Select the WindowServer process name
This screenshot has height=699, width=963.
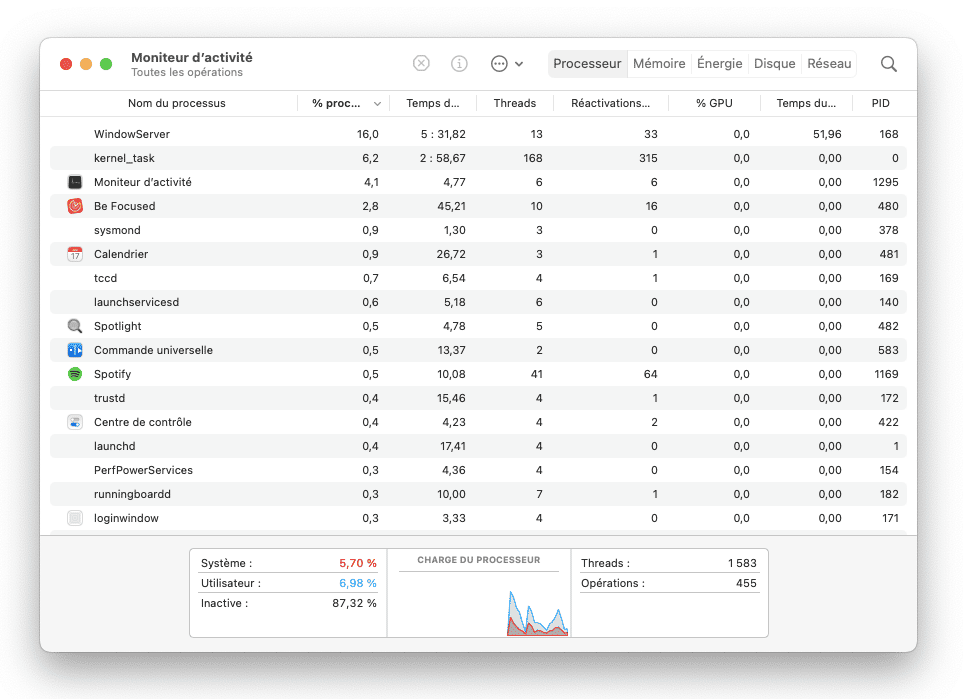[131, 134]
